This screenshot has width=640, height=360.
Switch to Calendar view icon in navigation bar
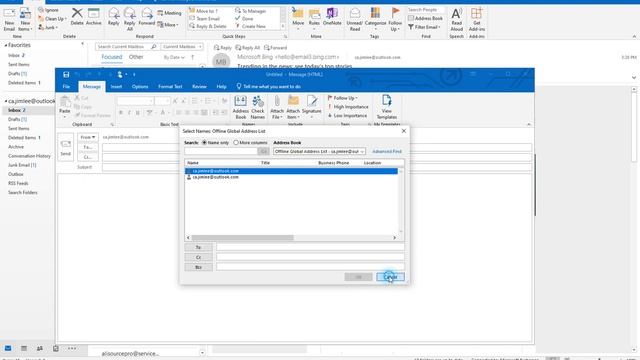[24, 348]
